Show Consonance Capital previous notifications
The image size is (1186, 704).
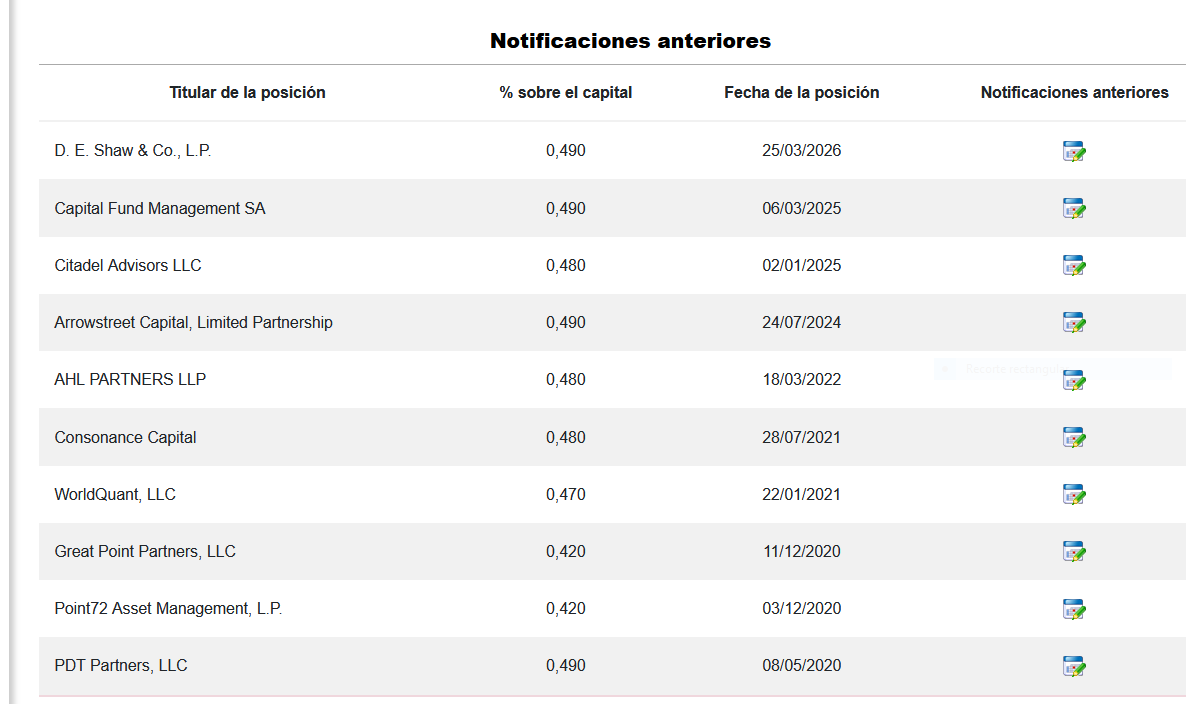tap(1074, 438)
